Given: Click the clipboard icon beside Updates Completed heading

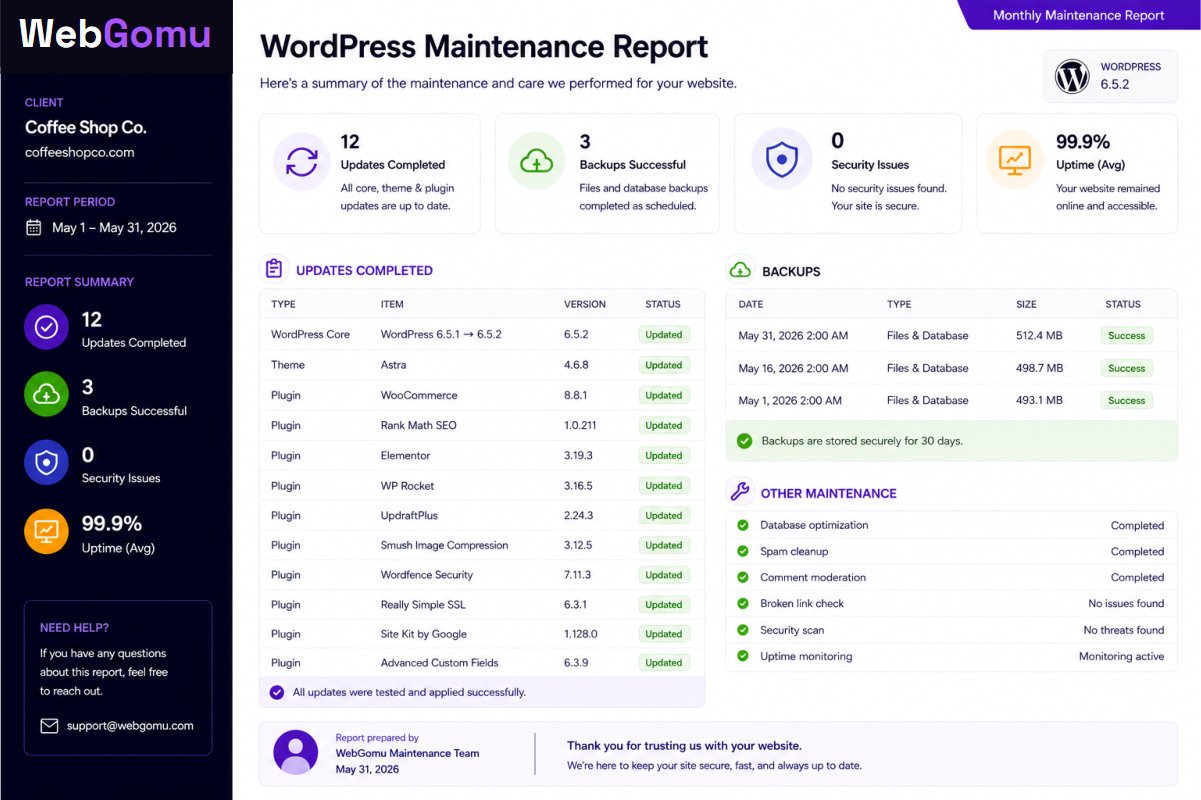Looking at the screenshot, I should (x=273, y=268).
